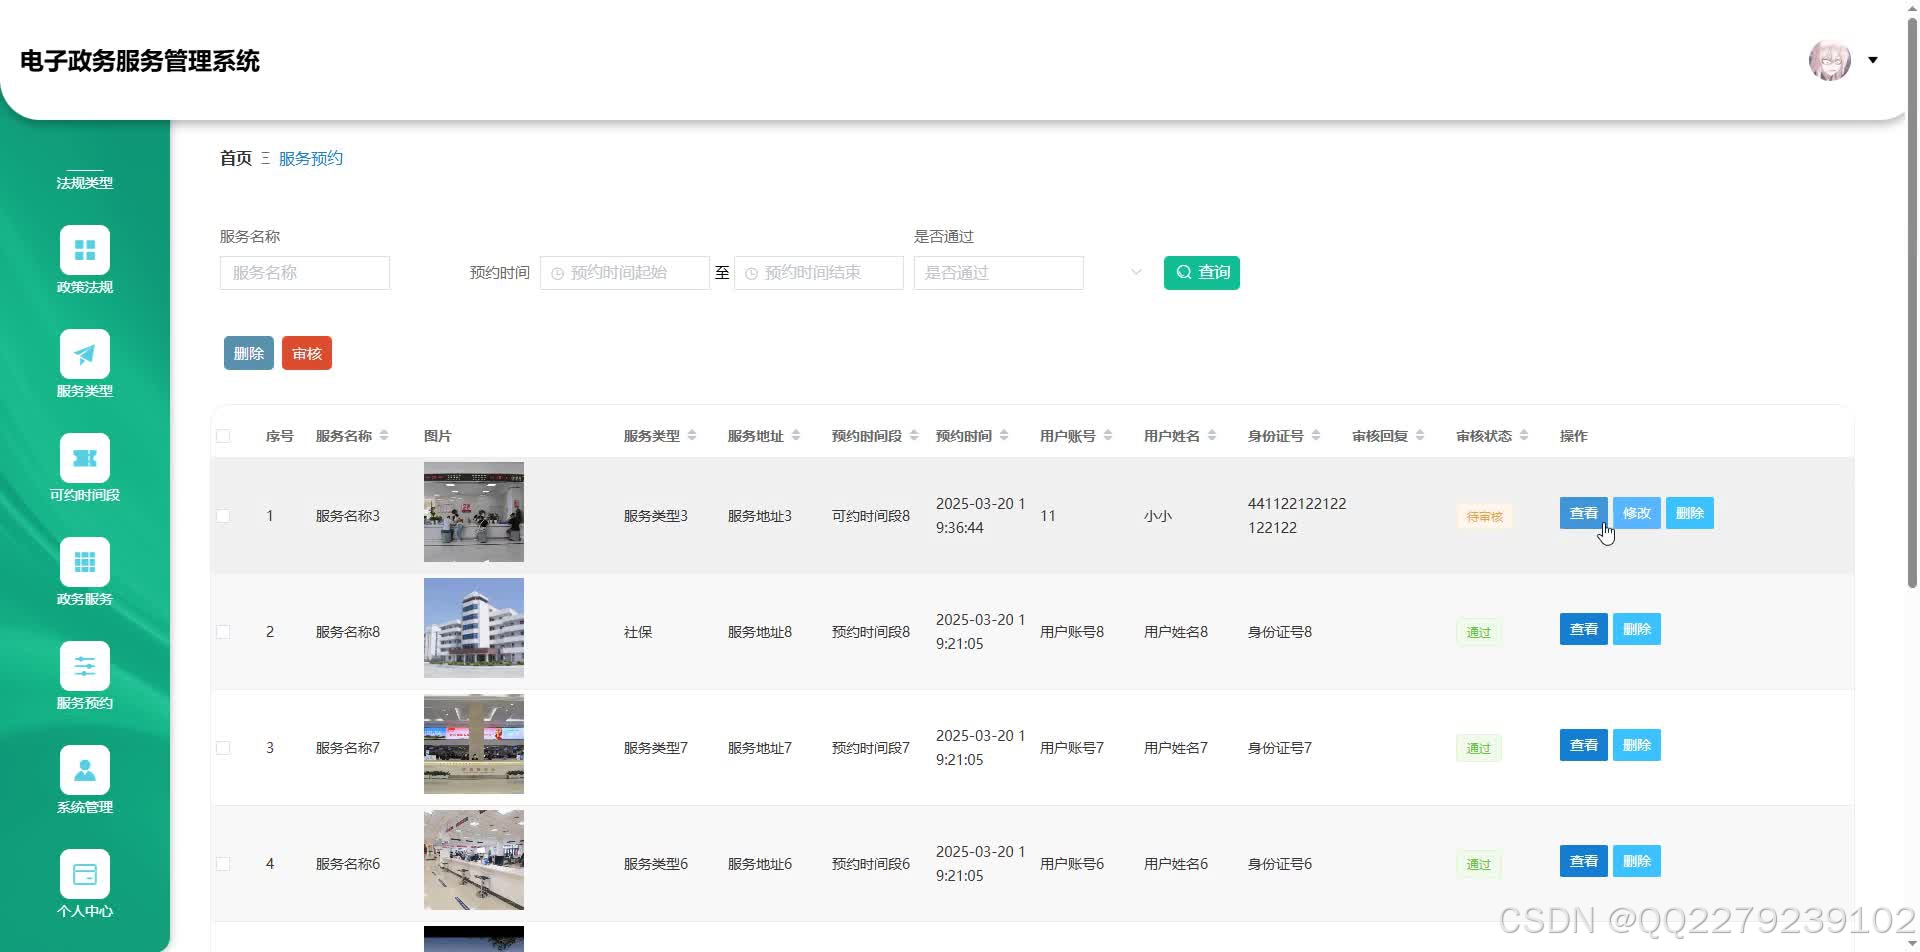1920x952 pixels.
Task: Open the 修改 action for 服务名称3
Action: tap(1636, 513)
